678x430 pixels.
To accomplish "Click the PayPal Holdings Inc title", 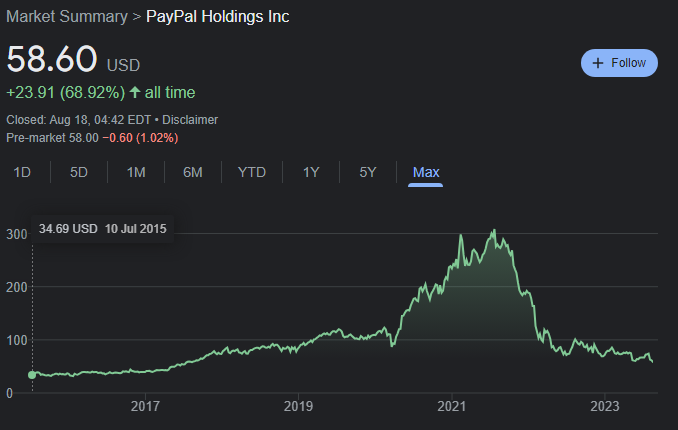I will tap(217, 16).
